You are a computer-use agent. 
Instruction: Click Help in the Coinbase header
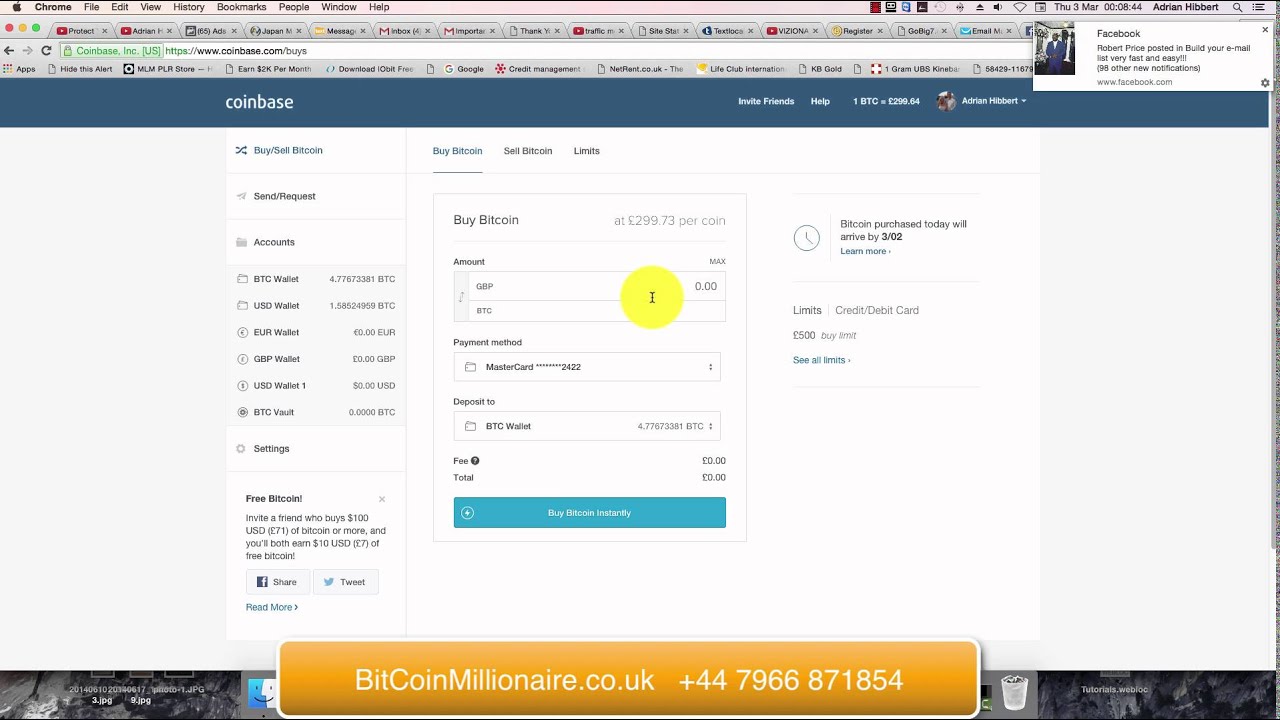[820, 101]
